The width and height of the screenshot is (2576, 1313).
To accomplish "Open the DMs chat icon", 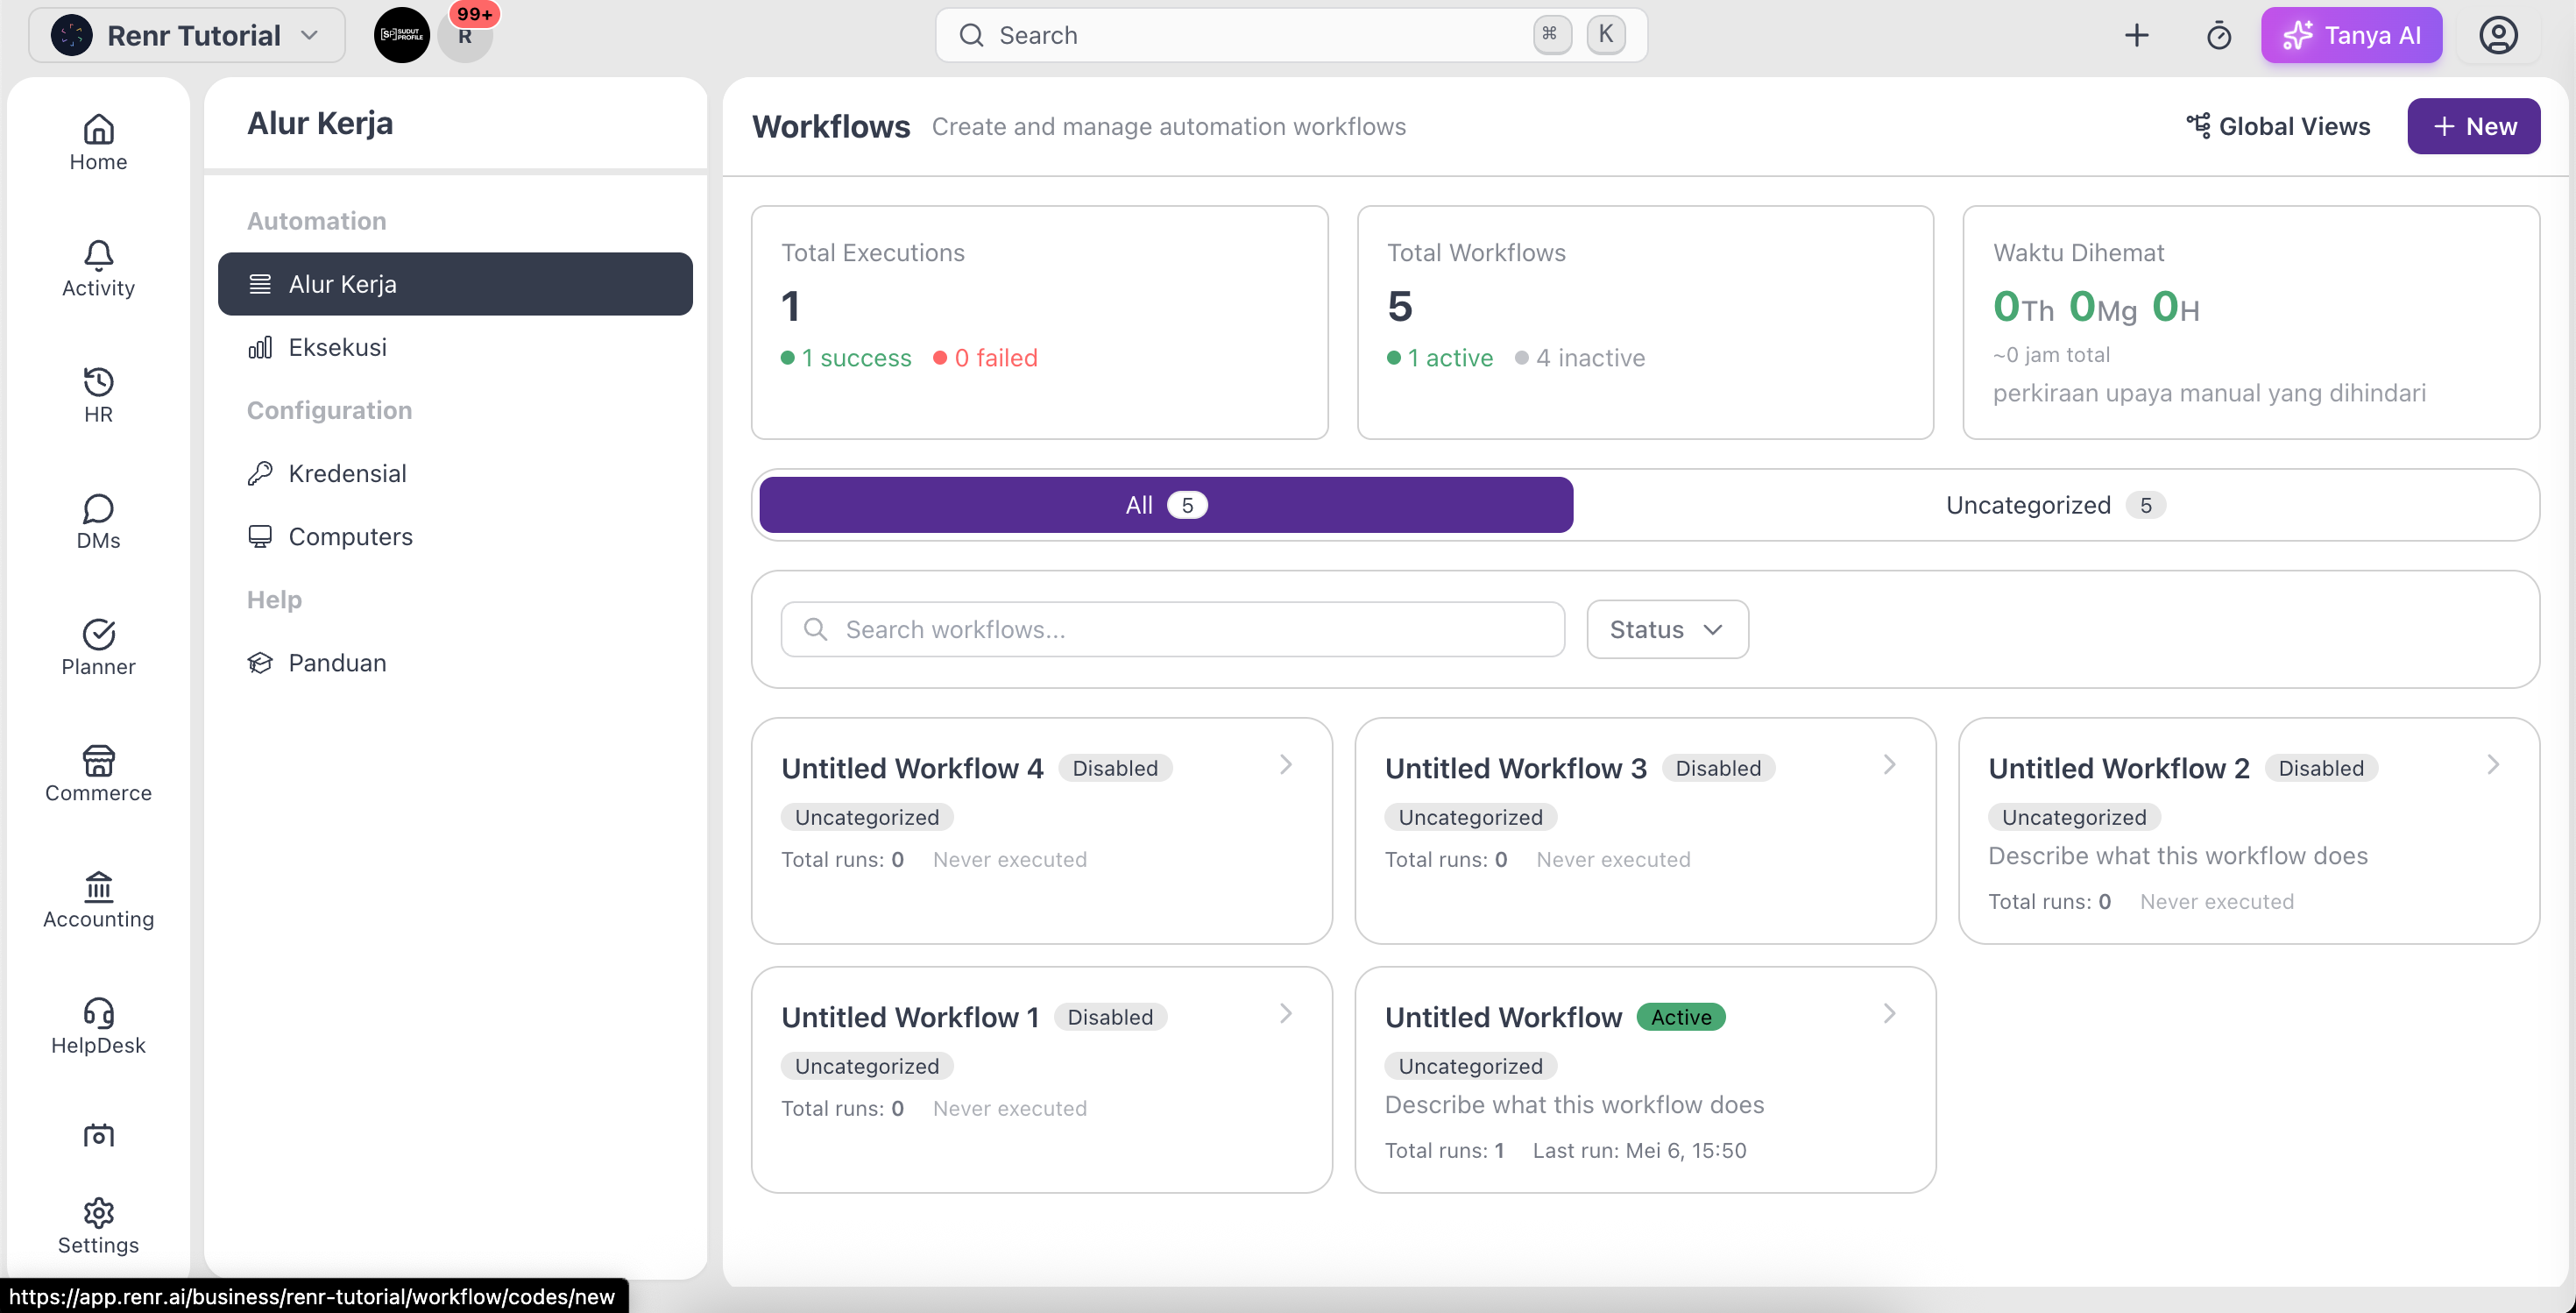I will point(98,508).
